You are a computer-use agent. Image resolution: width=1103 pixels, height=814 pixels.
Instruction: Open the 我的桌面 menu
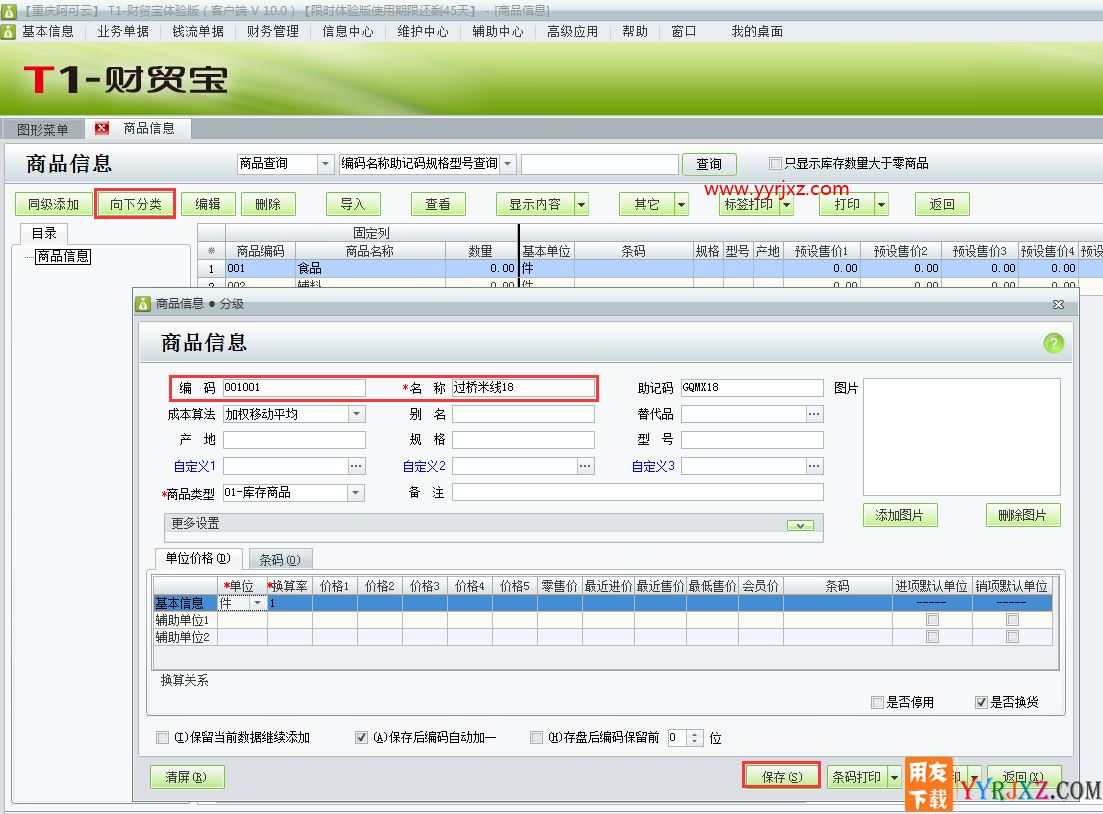point(757,32)
